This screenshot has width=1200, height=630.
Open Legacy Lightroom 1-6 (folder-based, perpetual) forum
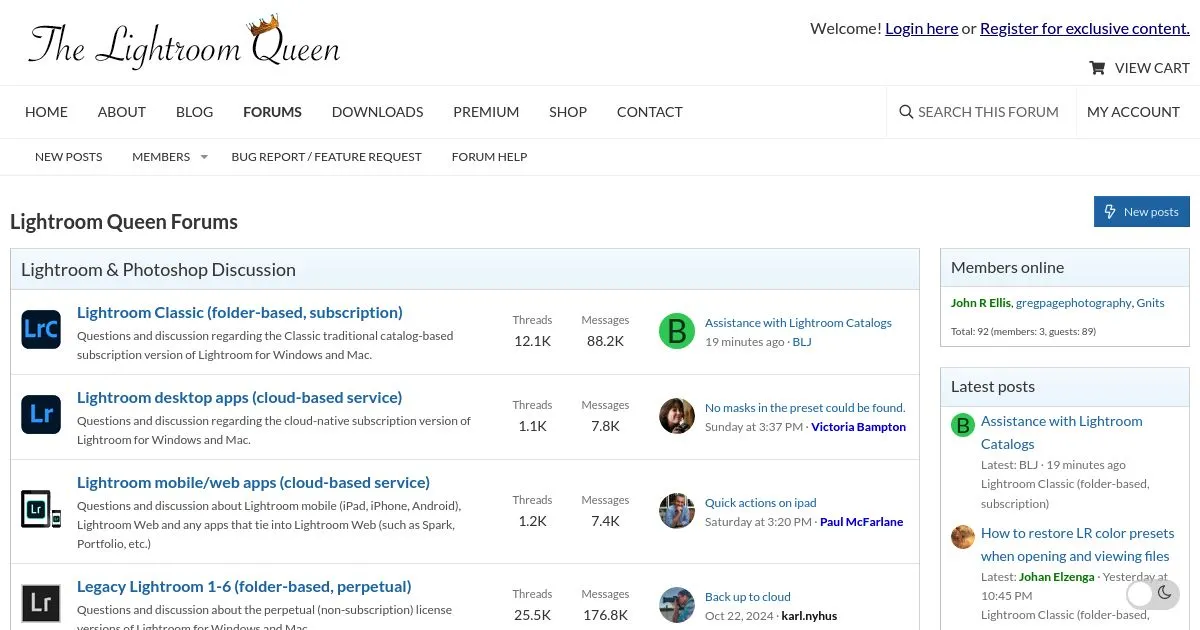click(244, 586)
